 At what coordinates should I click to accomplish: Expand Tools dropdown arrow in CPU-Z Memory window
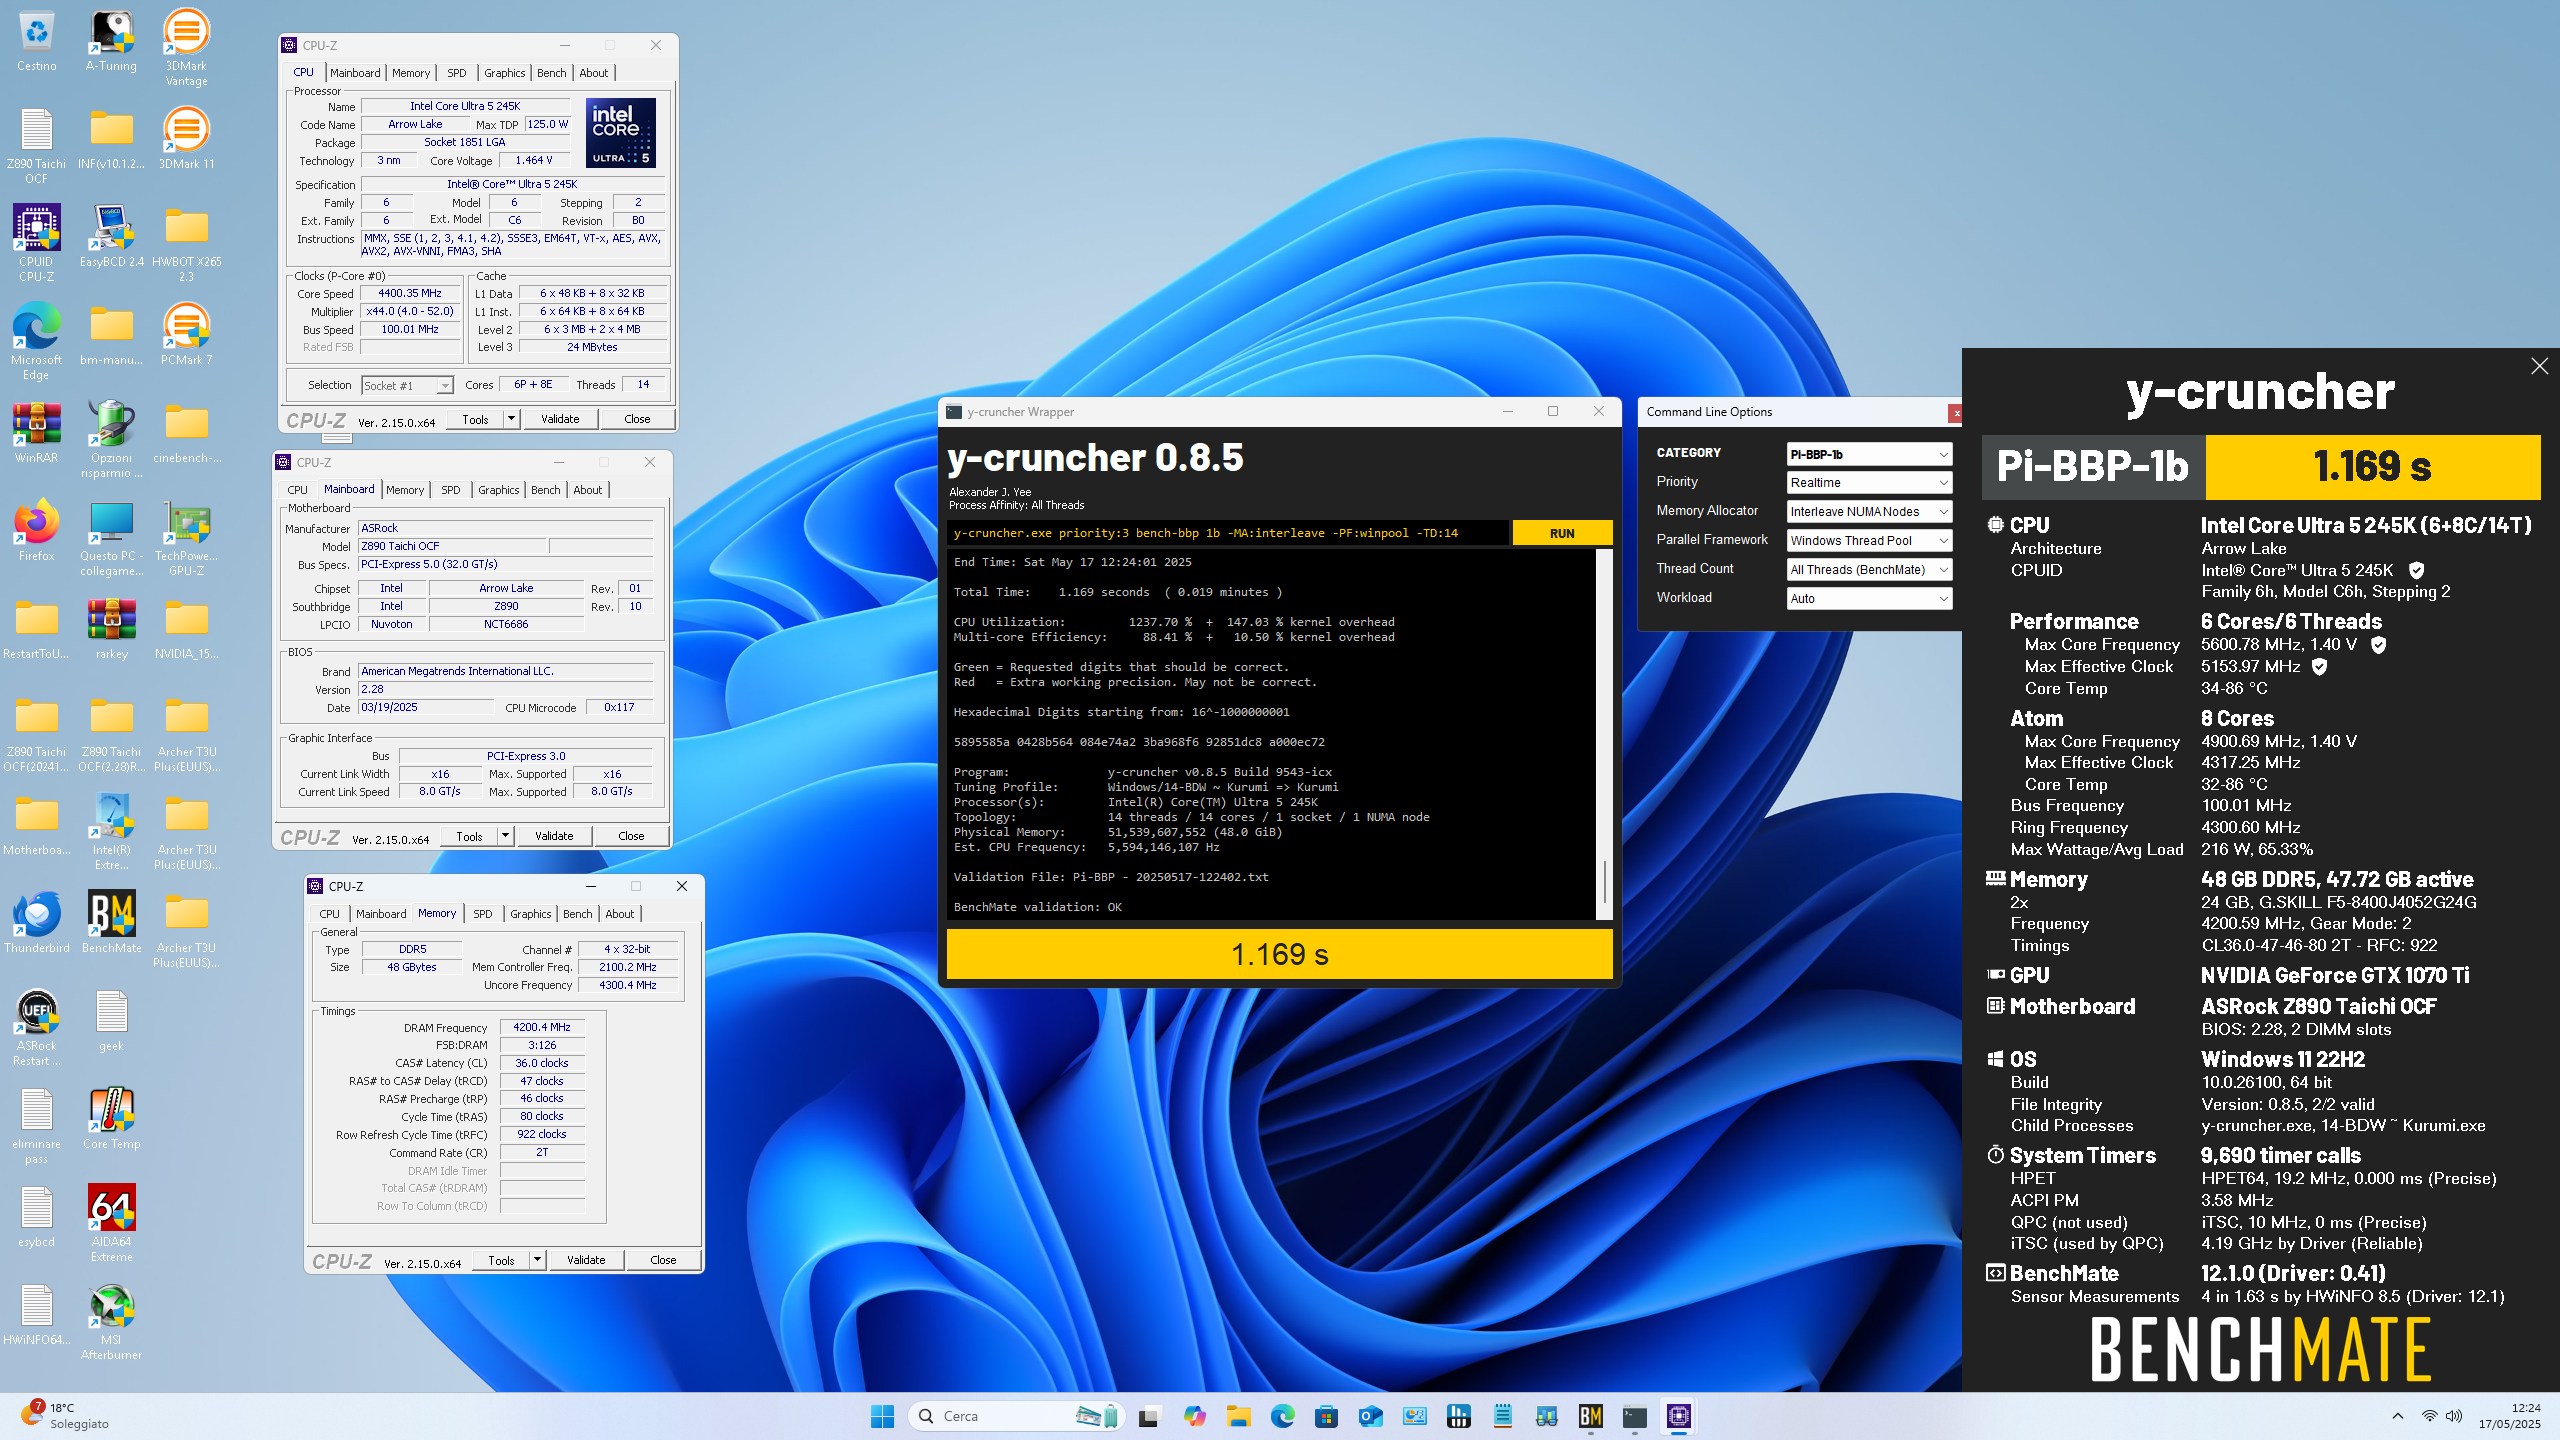pyautogui.click(x=537, y=1260)
